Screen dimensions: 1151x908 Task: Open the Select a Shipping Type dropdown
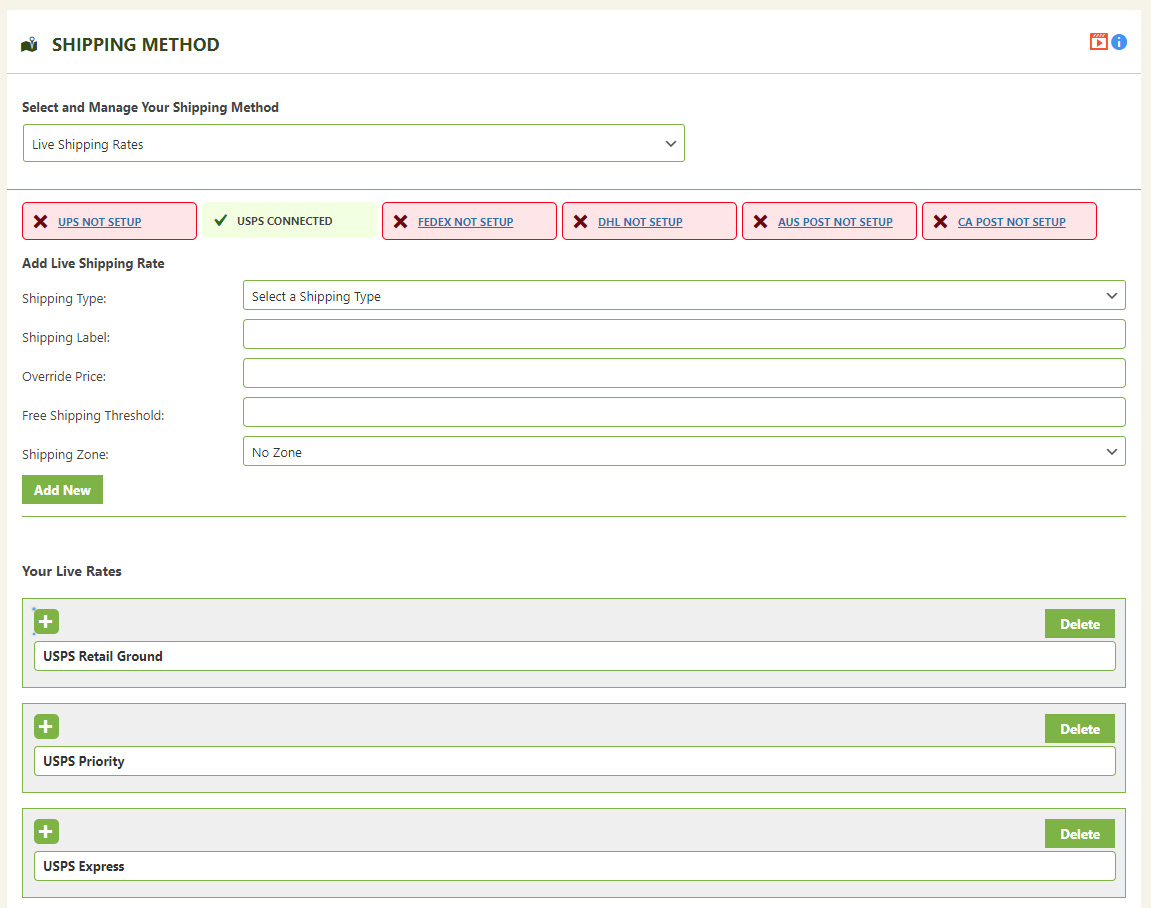point(684,296)
